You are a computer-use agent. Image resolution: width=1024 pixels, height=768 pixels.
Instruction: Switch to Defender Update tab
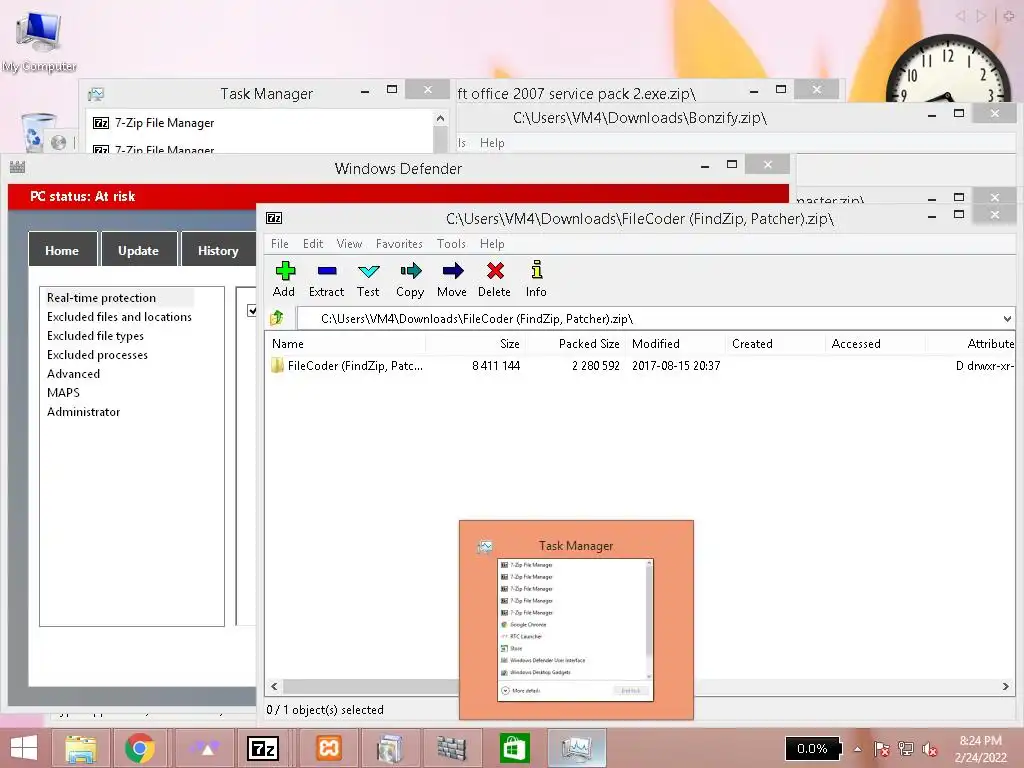tap(138, 250)
